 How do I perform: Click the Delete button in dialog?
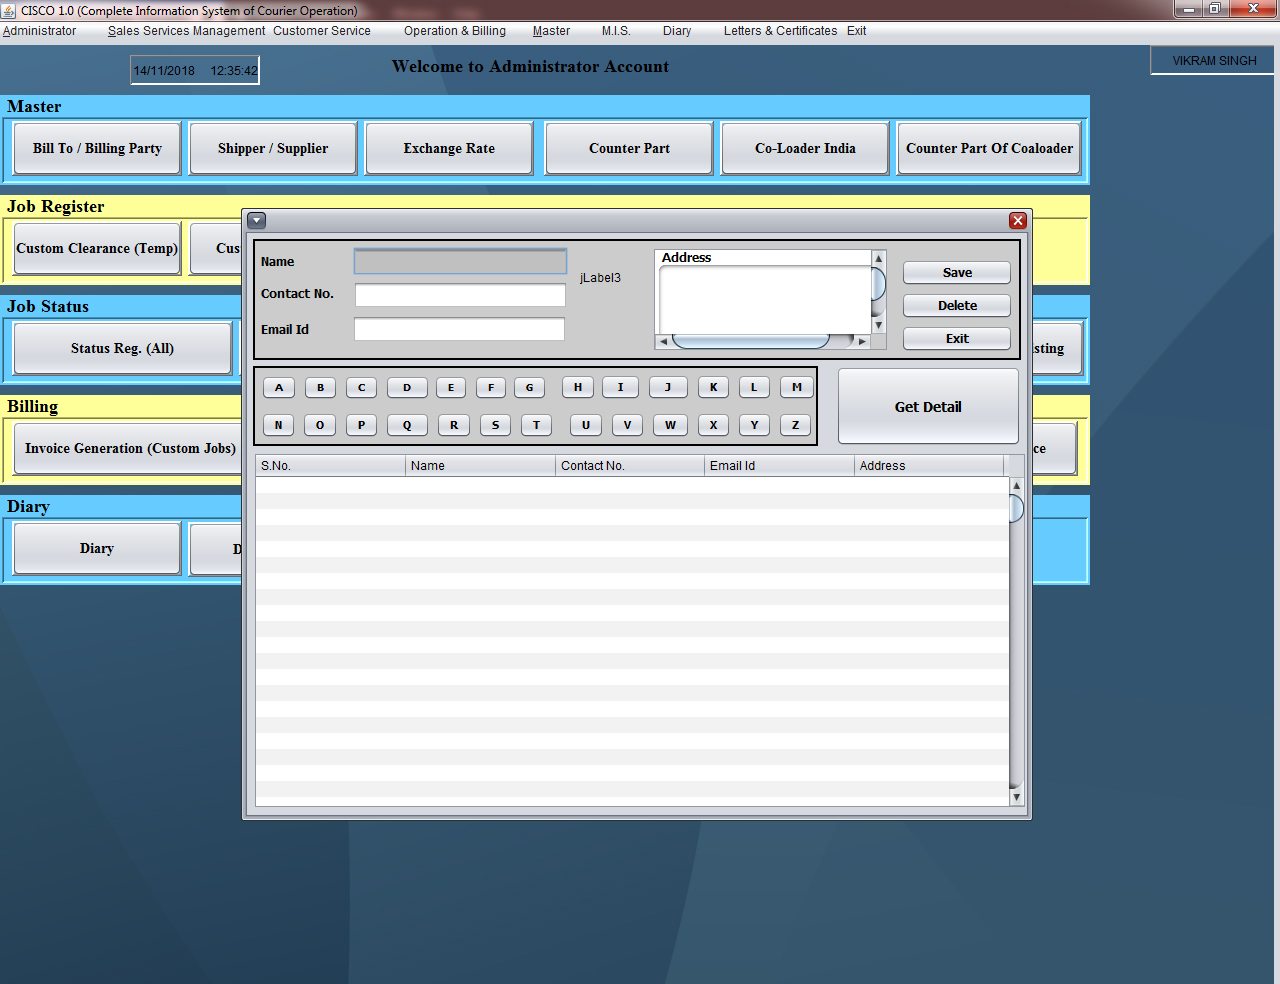pyautogui.click(x=957, y=306)
